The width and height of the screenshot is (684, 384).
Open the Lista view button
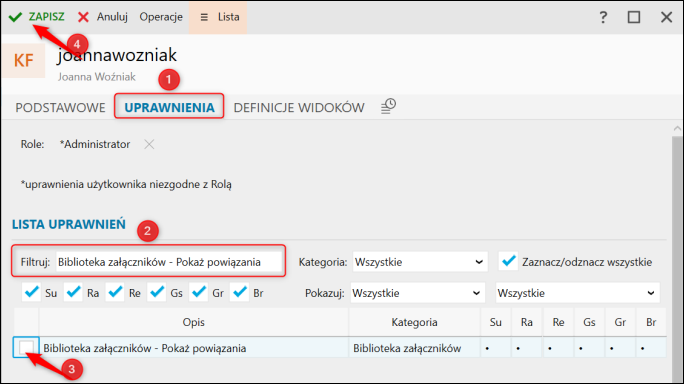tap(218, 17)
